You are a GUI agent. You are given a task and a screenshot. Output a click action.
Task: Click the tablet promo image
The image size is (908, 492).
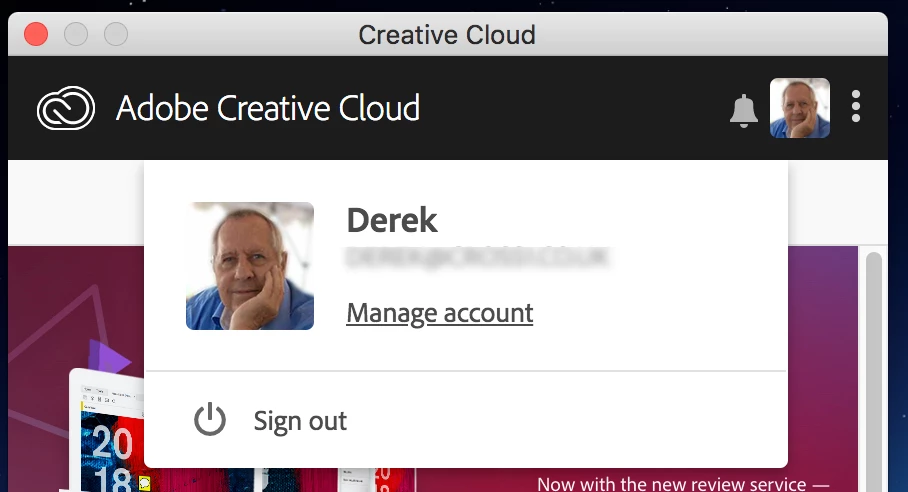pos(107,430)
